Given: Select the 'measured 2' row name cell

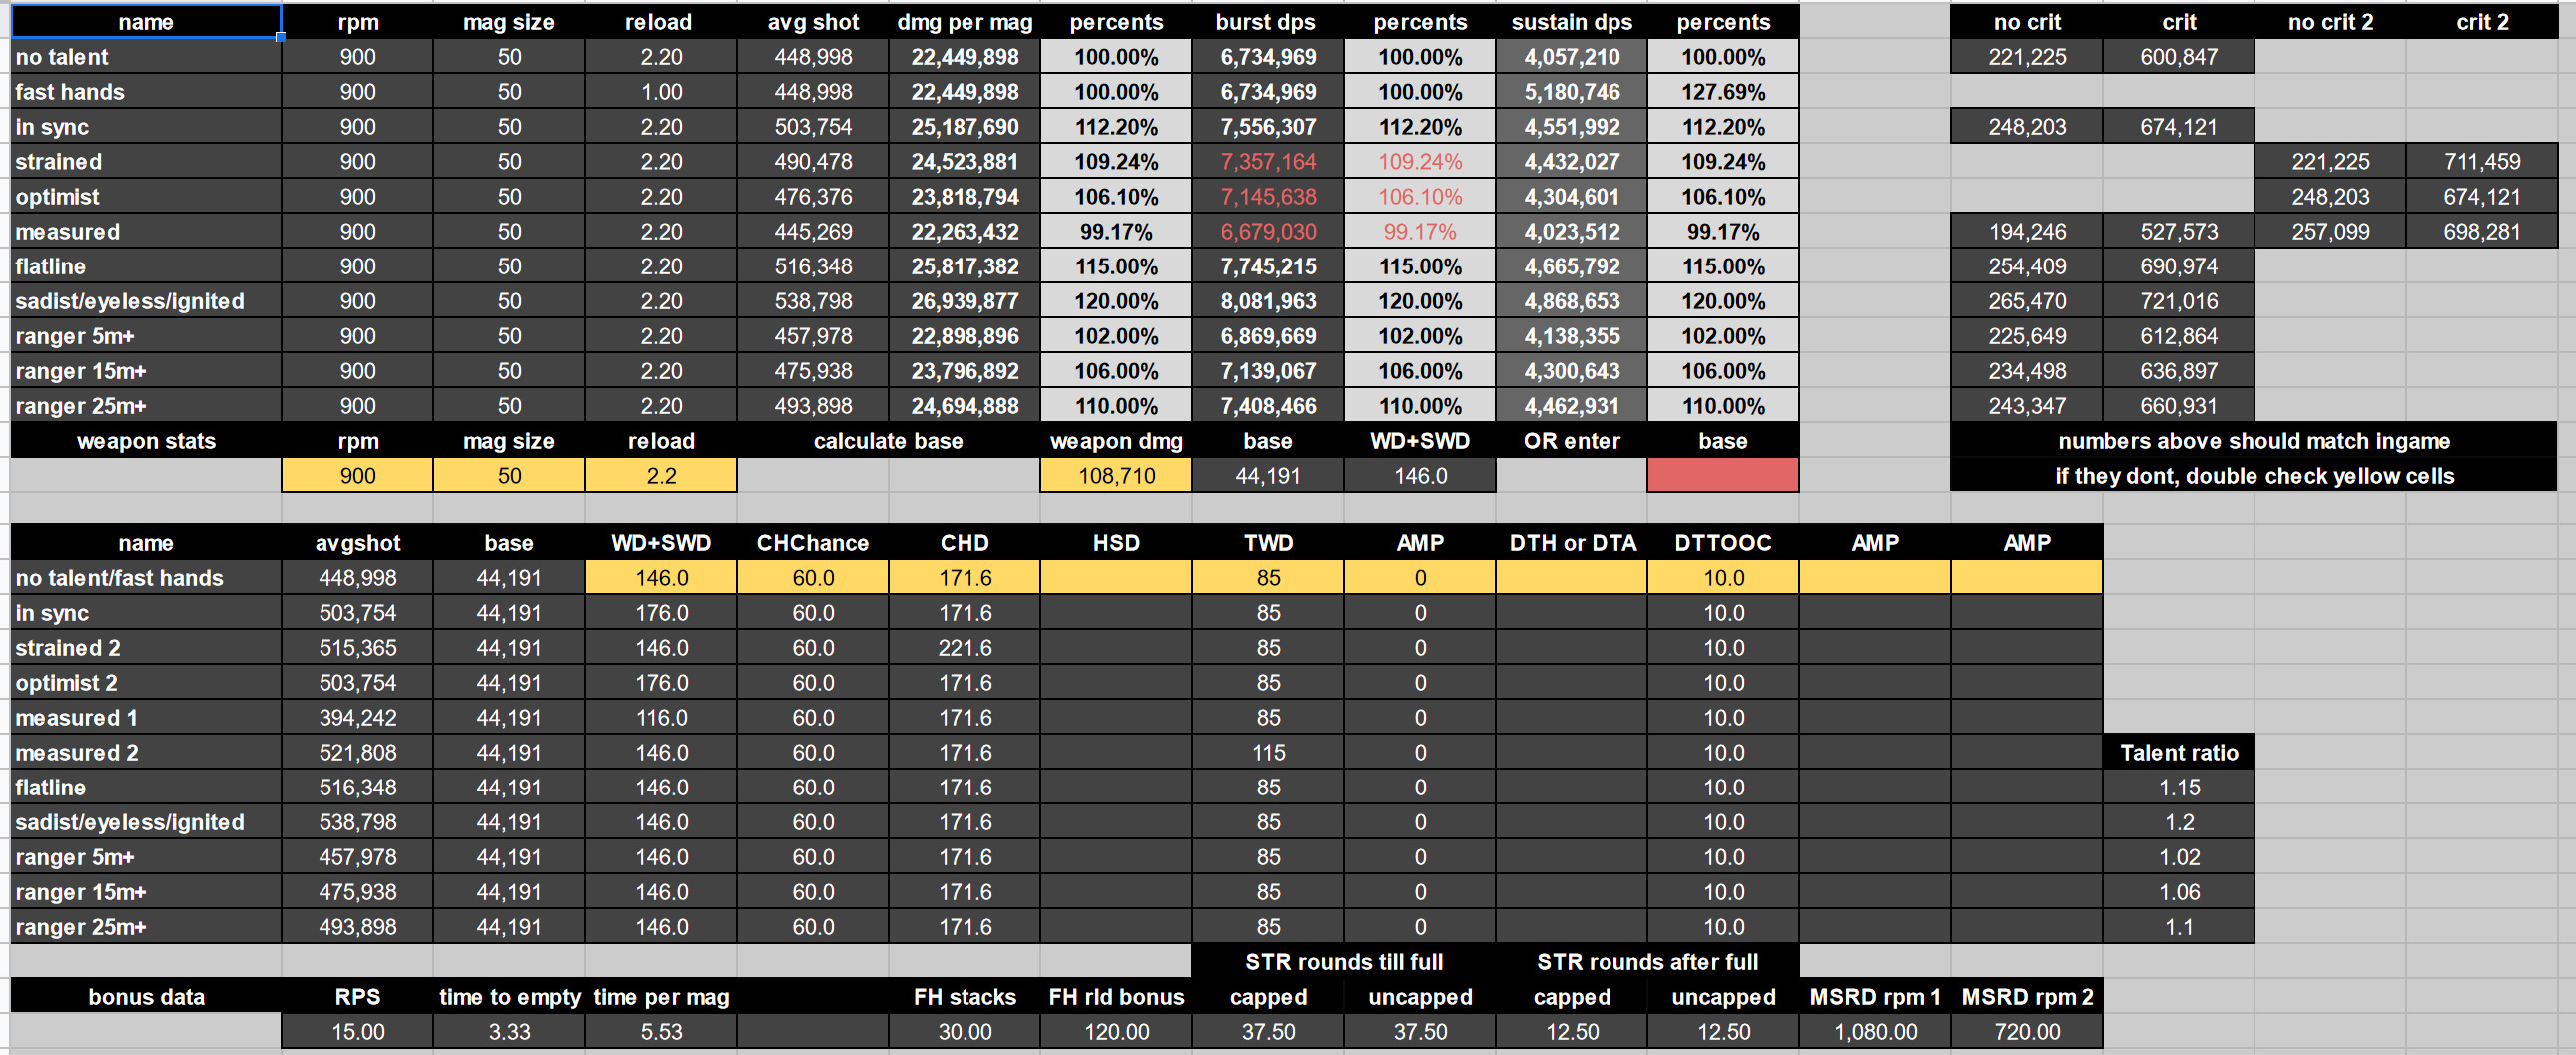Looking at the screenshot, I should tap(146, 752).
